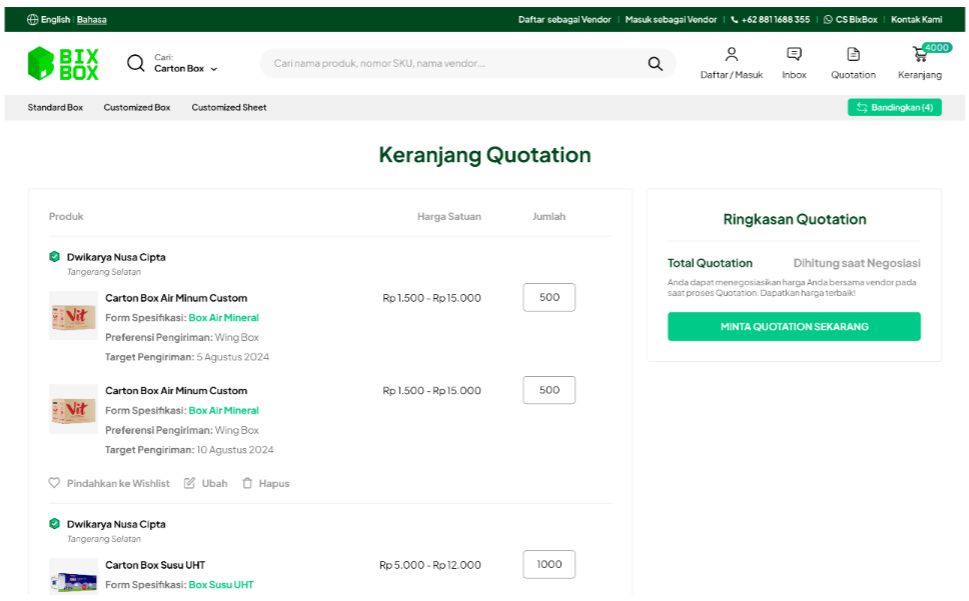Click the heart icon Pindahkan ke Wishlist
This screenshot has height=601, width=969.
pos(55,483)
